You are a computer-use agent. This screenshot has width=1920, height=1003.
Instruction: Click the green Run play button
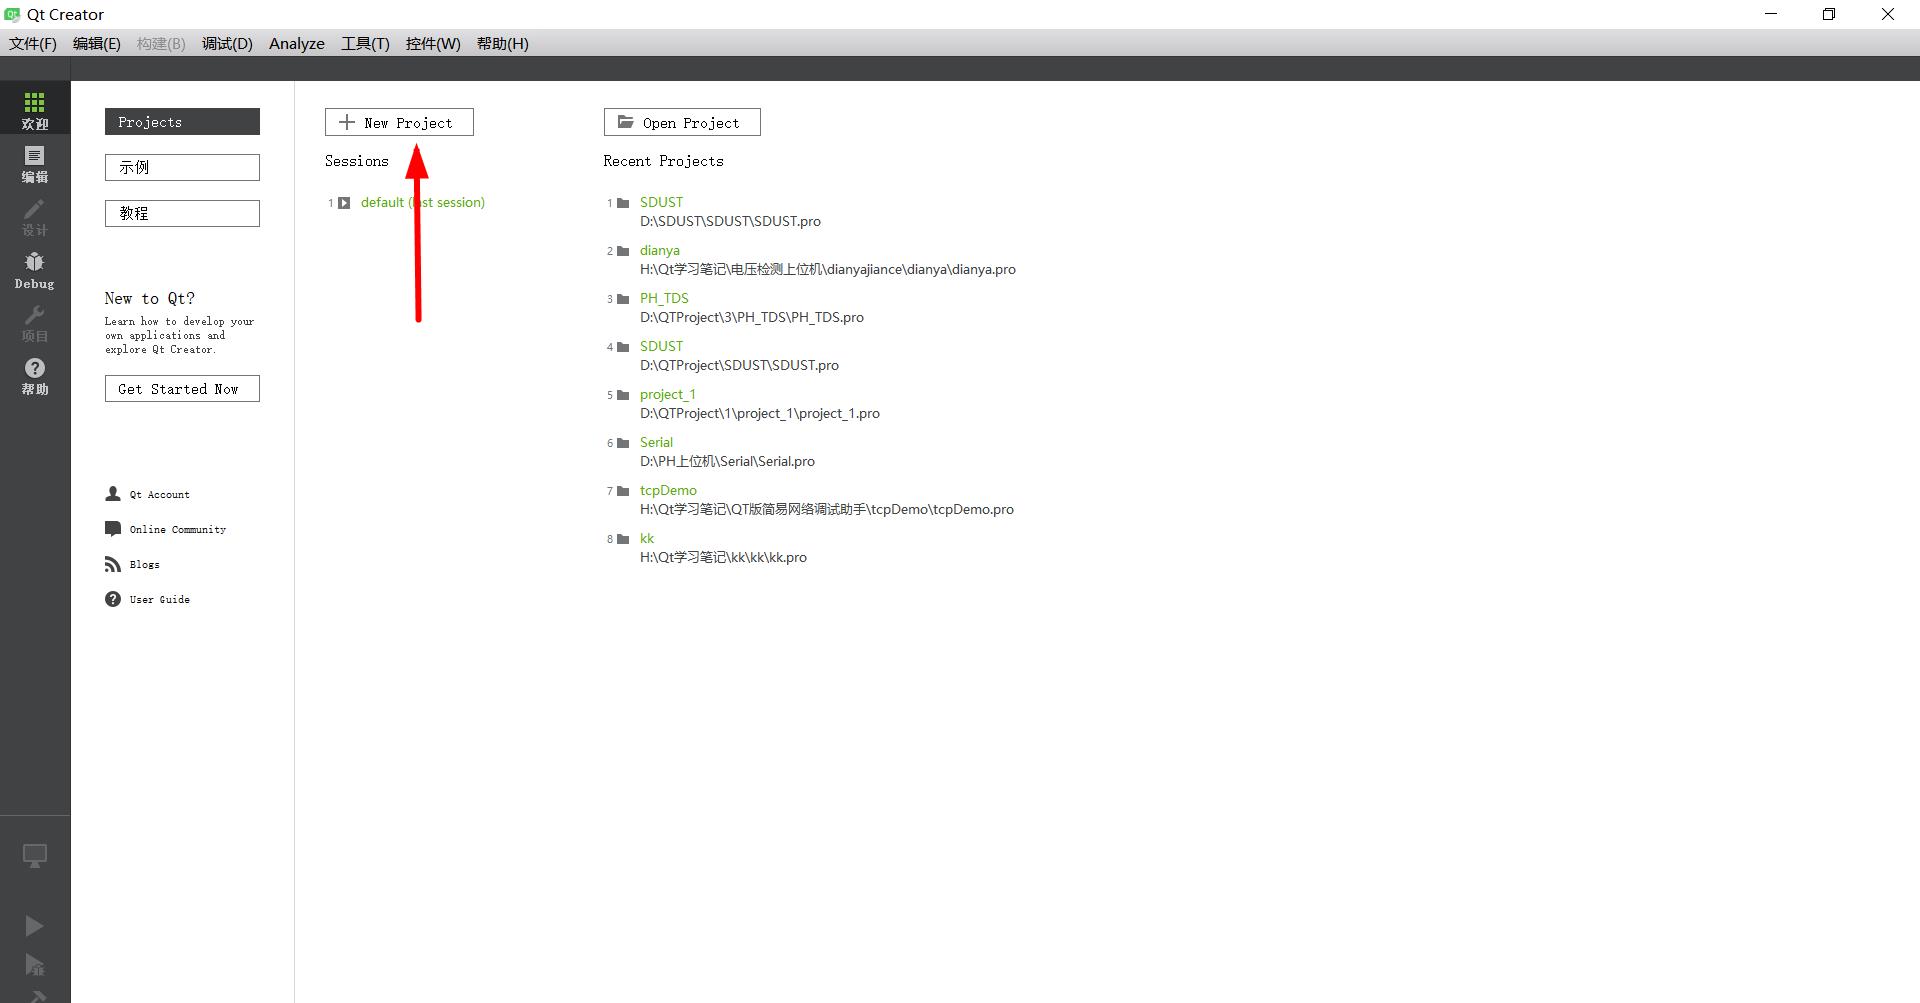click(34, 926)
